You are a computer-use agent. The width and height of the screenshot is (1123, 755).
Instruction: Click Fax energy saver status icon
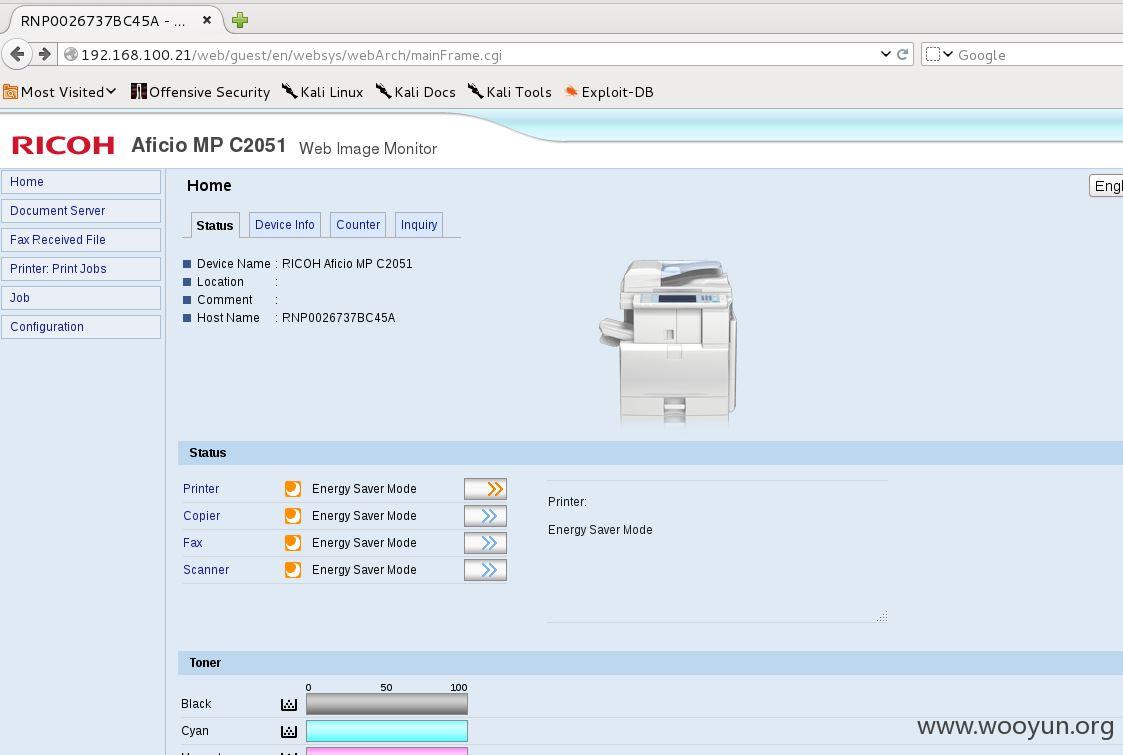coord(293,543)
